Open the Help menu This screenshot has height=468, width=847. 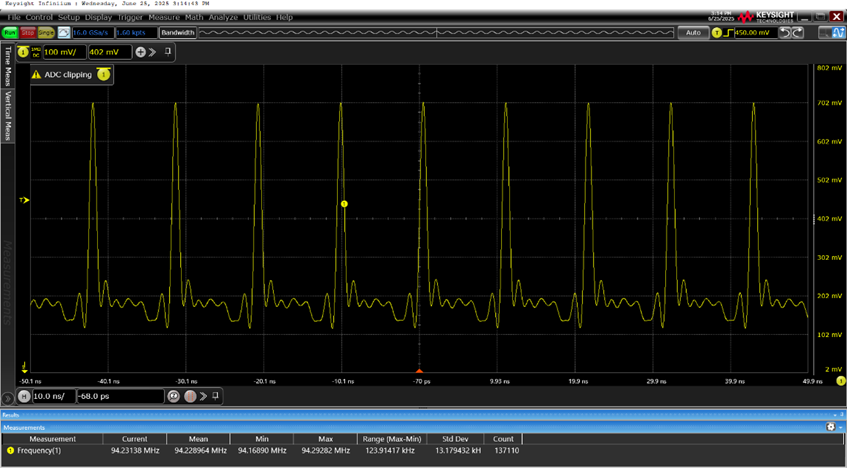284,17
